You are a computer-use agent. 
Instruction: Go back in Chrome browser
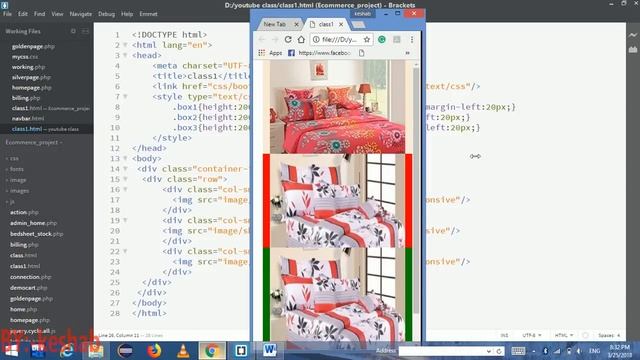[262, 40]
